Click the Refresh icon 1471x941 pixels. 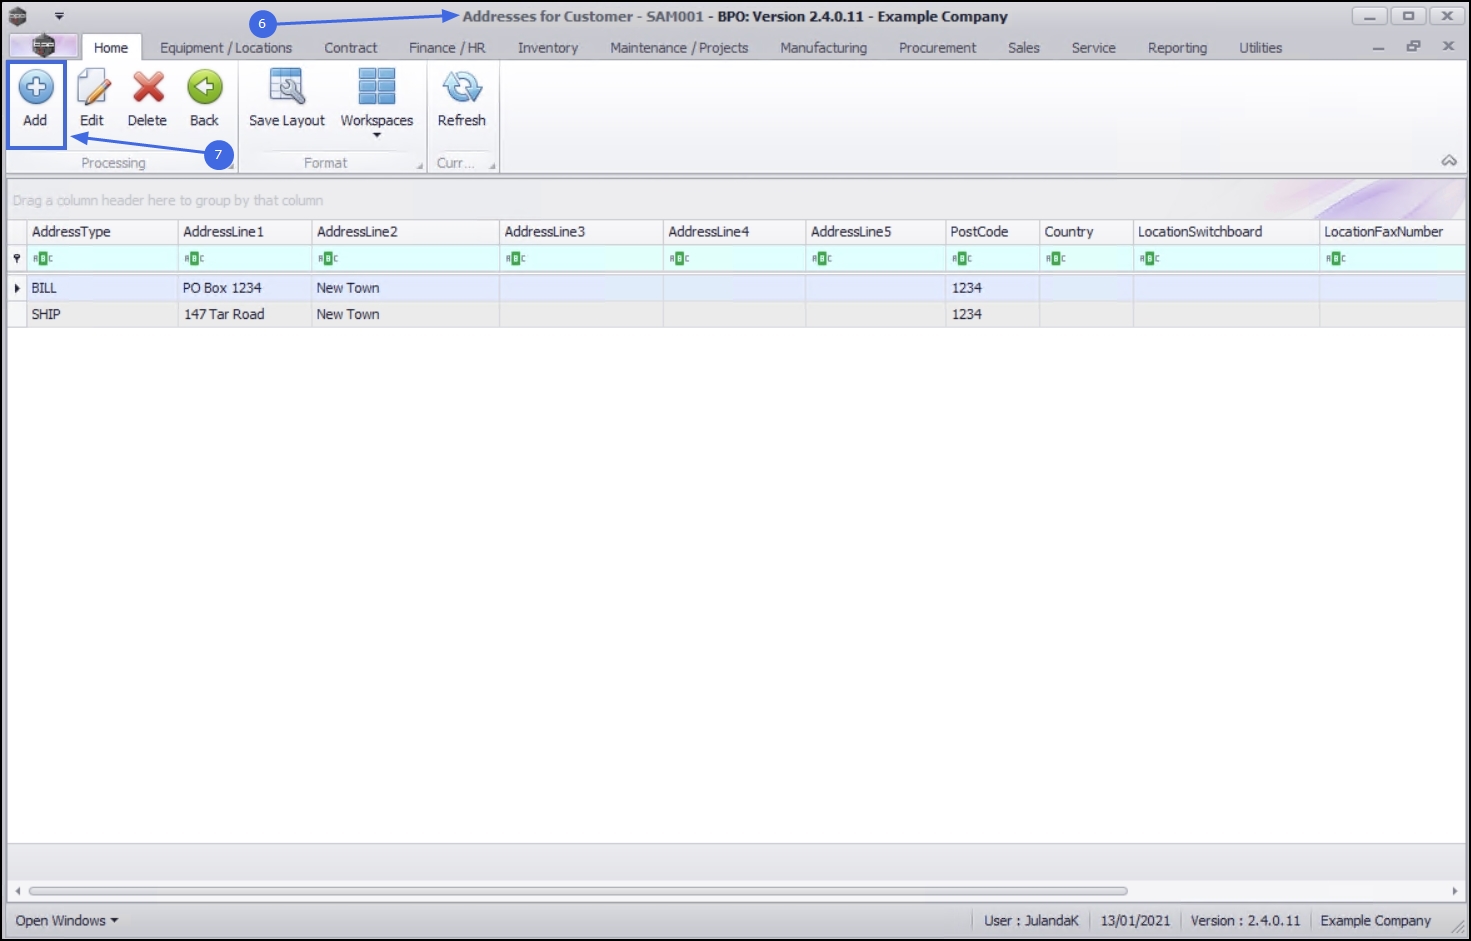(x=462, y=88)
